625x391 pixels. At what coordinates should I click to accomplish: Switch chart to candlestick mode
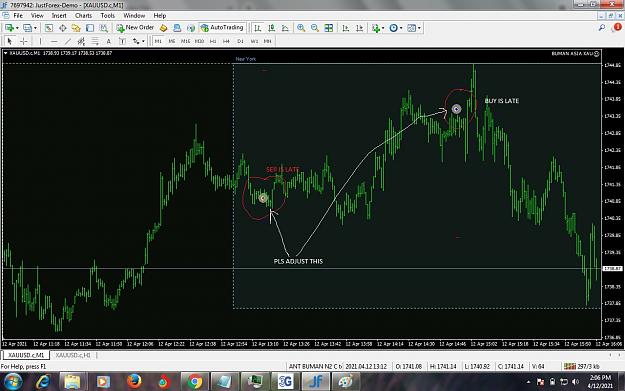(271, 28)
